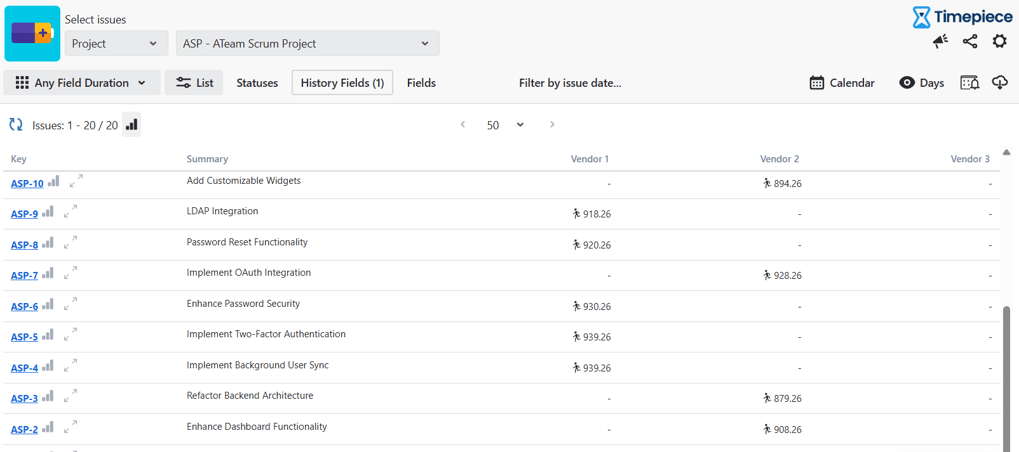Open ASP - ATeam Scrum Project dropdown
The height and width of the screenshot is (452, 1019).
(x=308, y=44)
